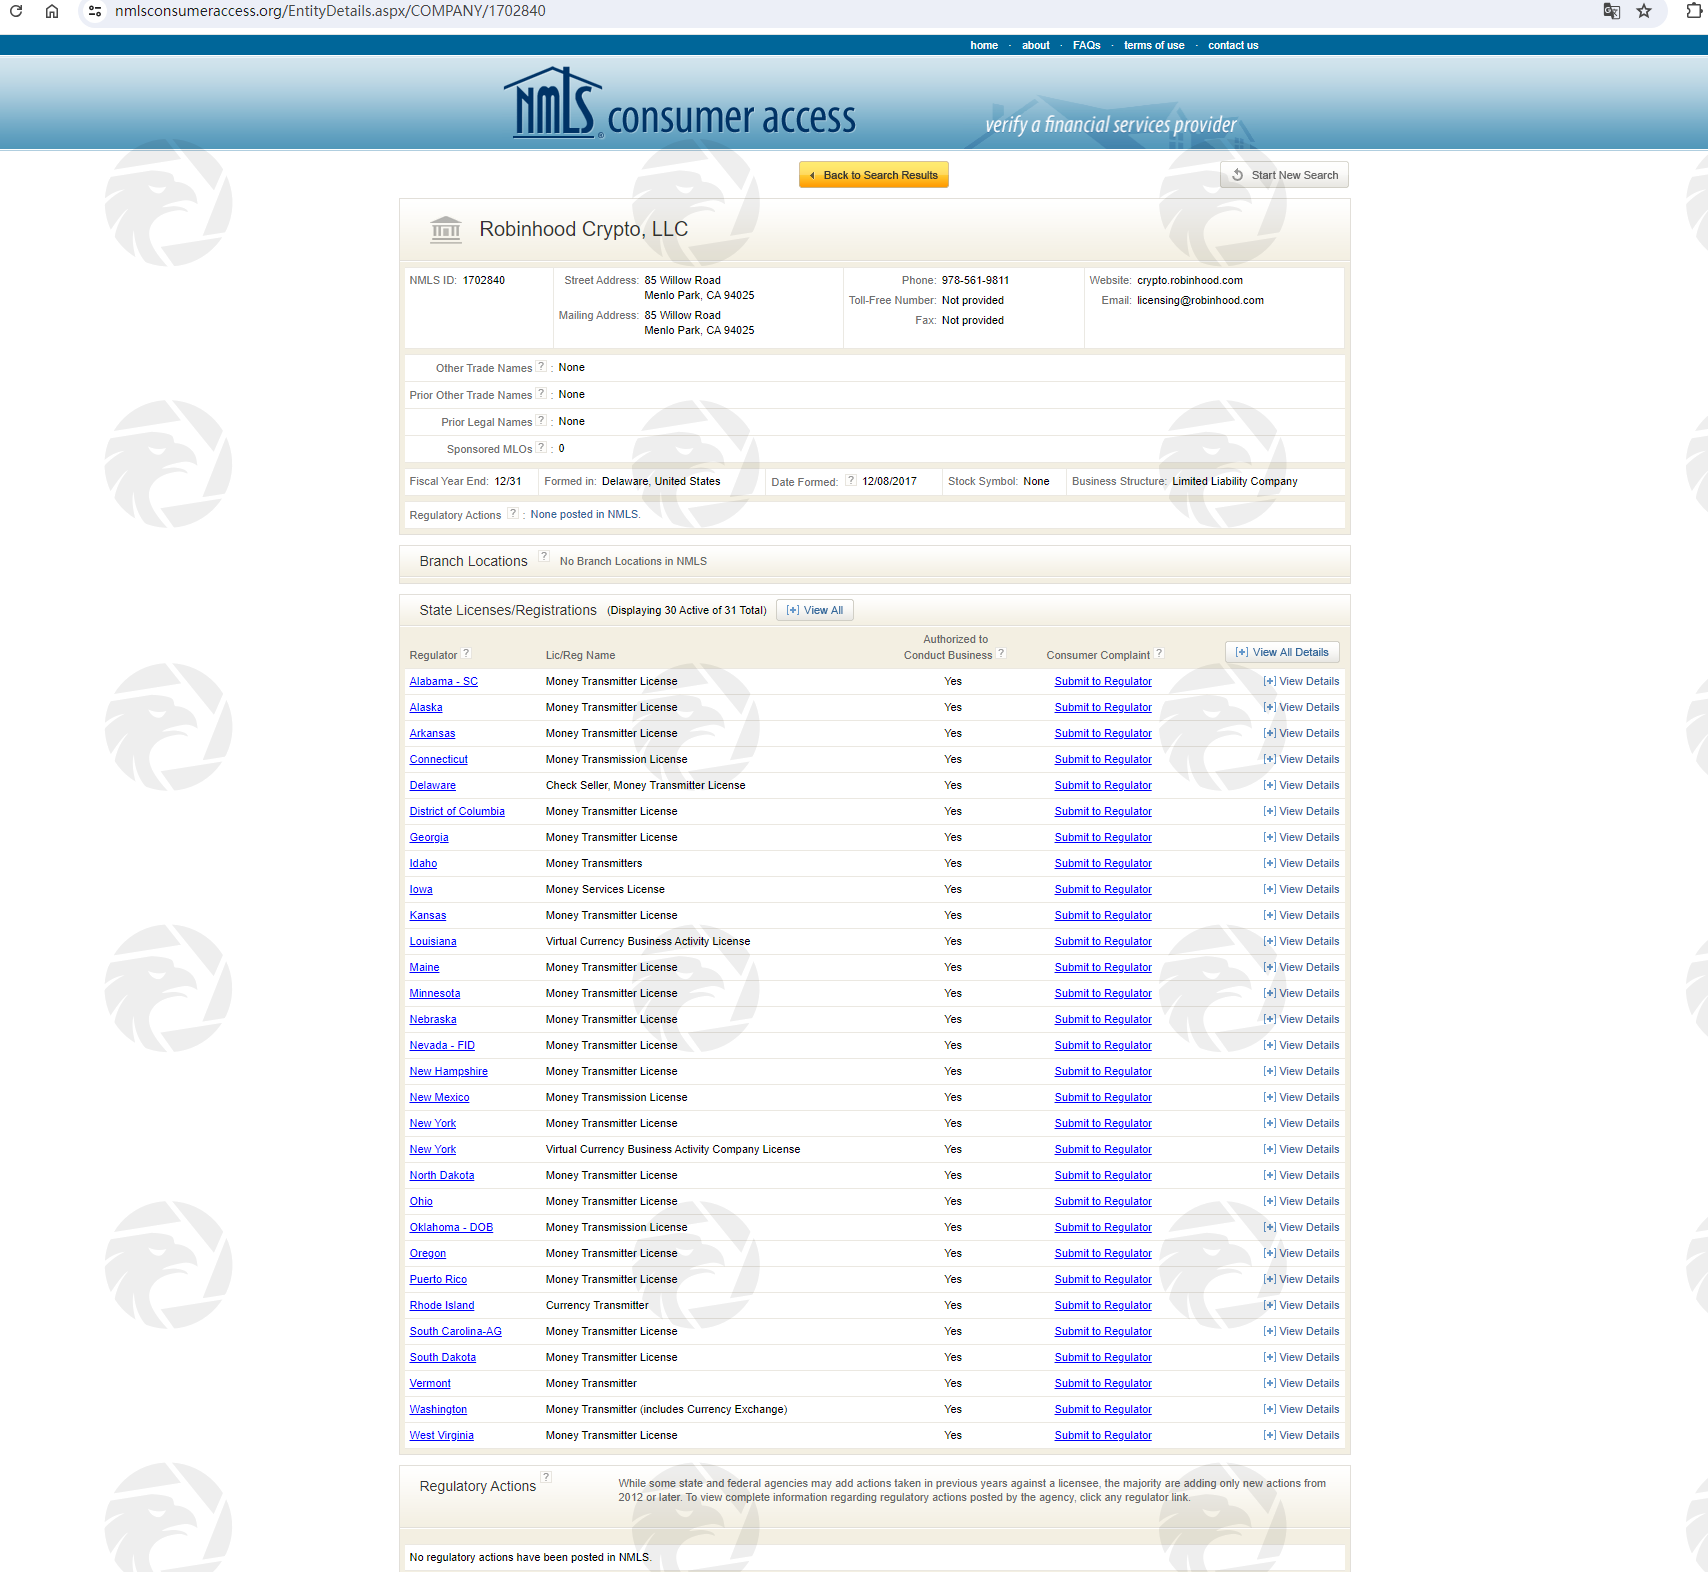This screenshot has width=1708, height=1572.
Task: Expand View Details for Nevada - FID
Action: pyautogui.click(x=1301, y=1045)
